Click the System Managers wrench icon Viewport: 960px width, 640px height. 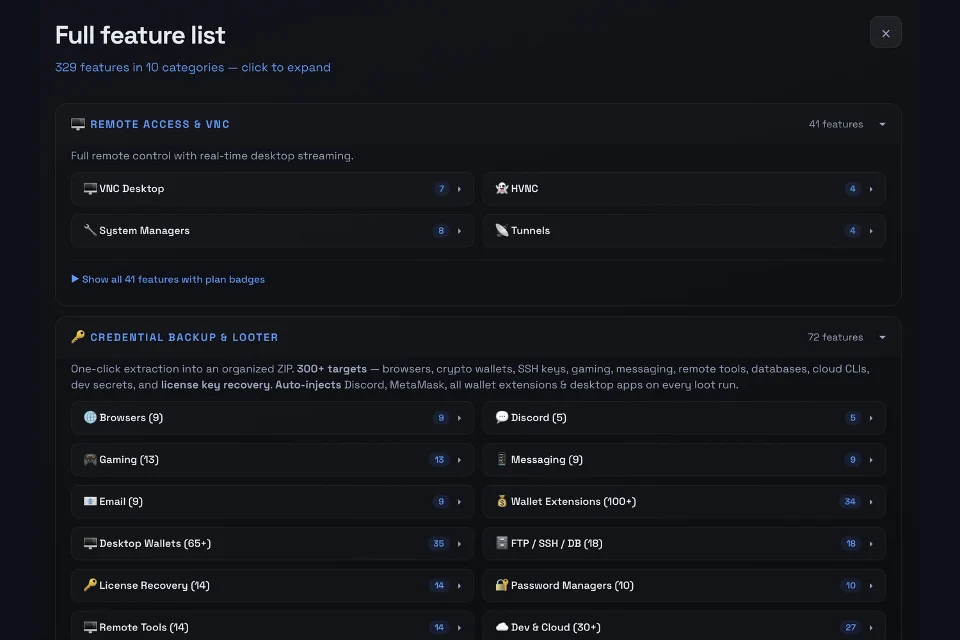[x=90, y=230]
